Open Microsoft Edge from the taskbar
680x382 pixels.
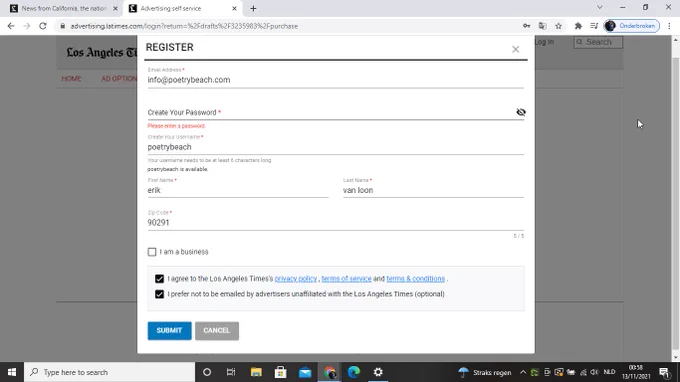coord(354,372)
